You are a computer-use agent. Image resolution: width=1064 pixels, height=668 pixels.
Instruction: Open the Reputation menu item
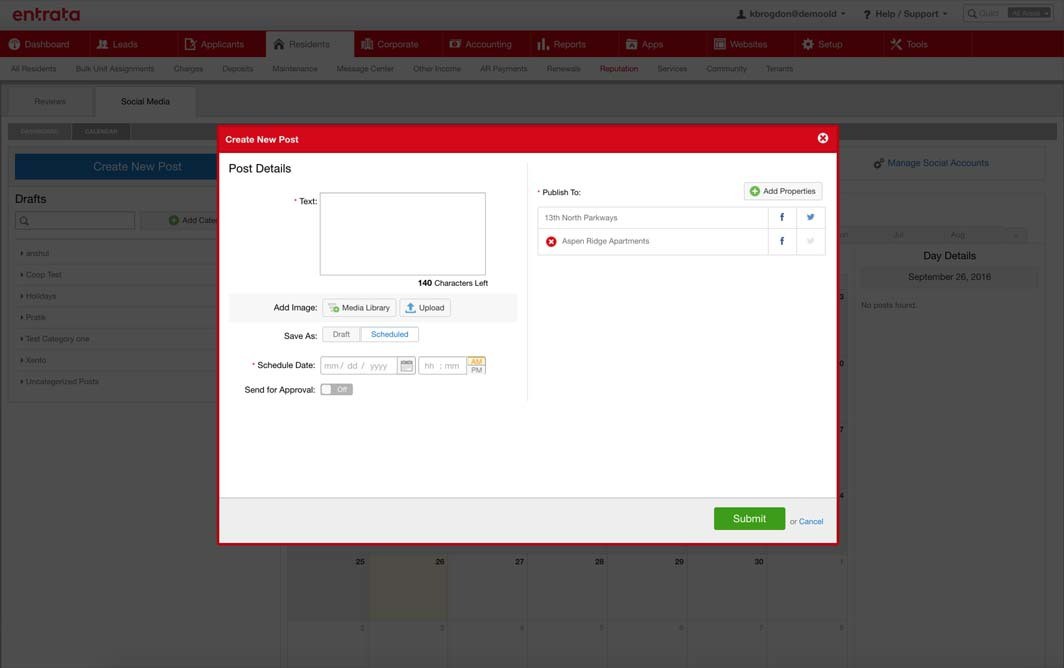click(x=619, y=66)
